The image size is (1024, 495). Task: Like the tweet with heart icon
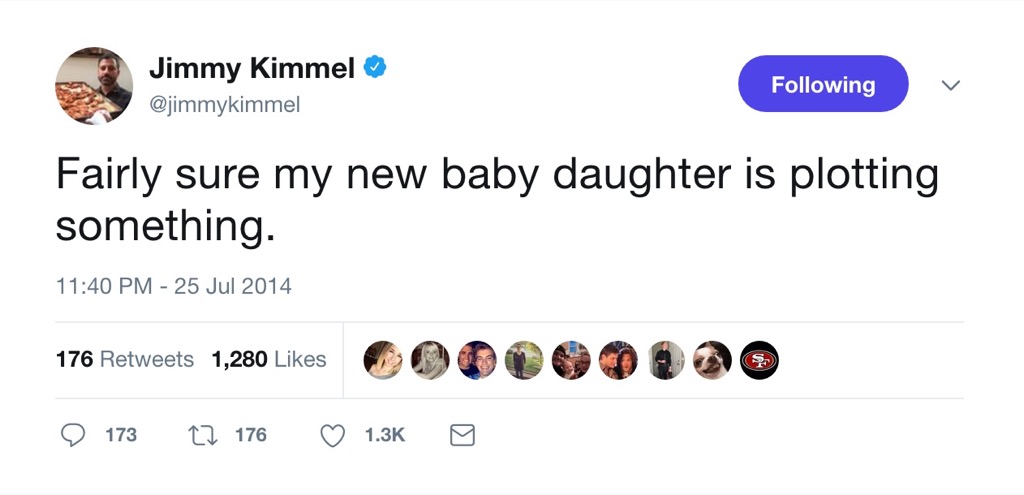(x=333, y=435)
